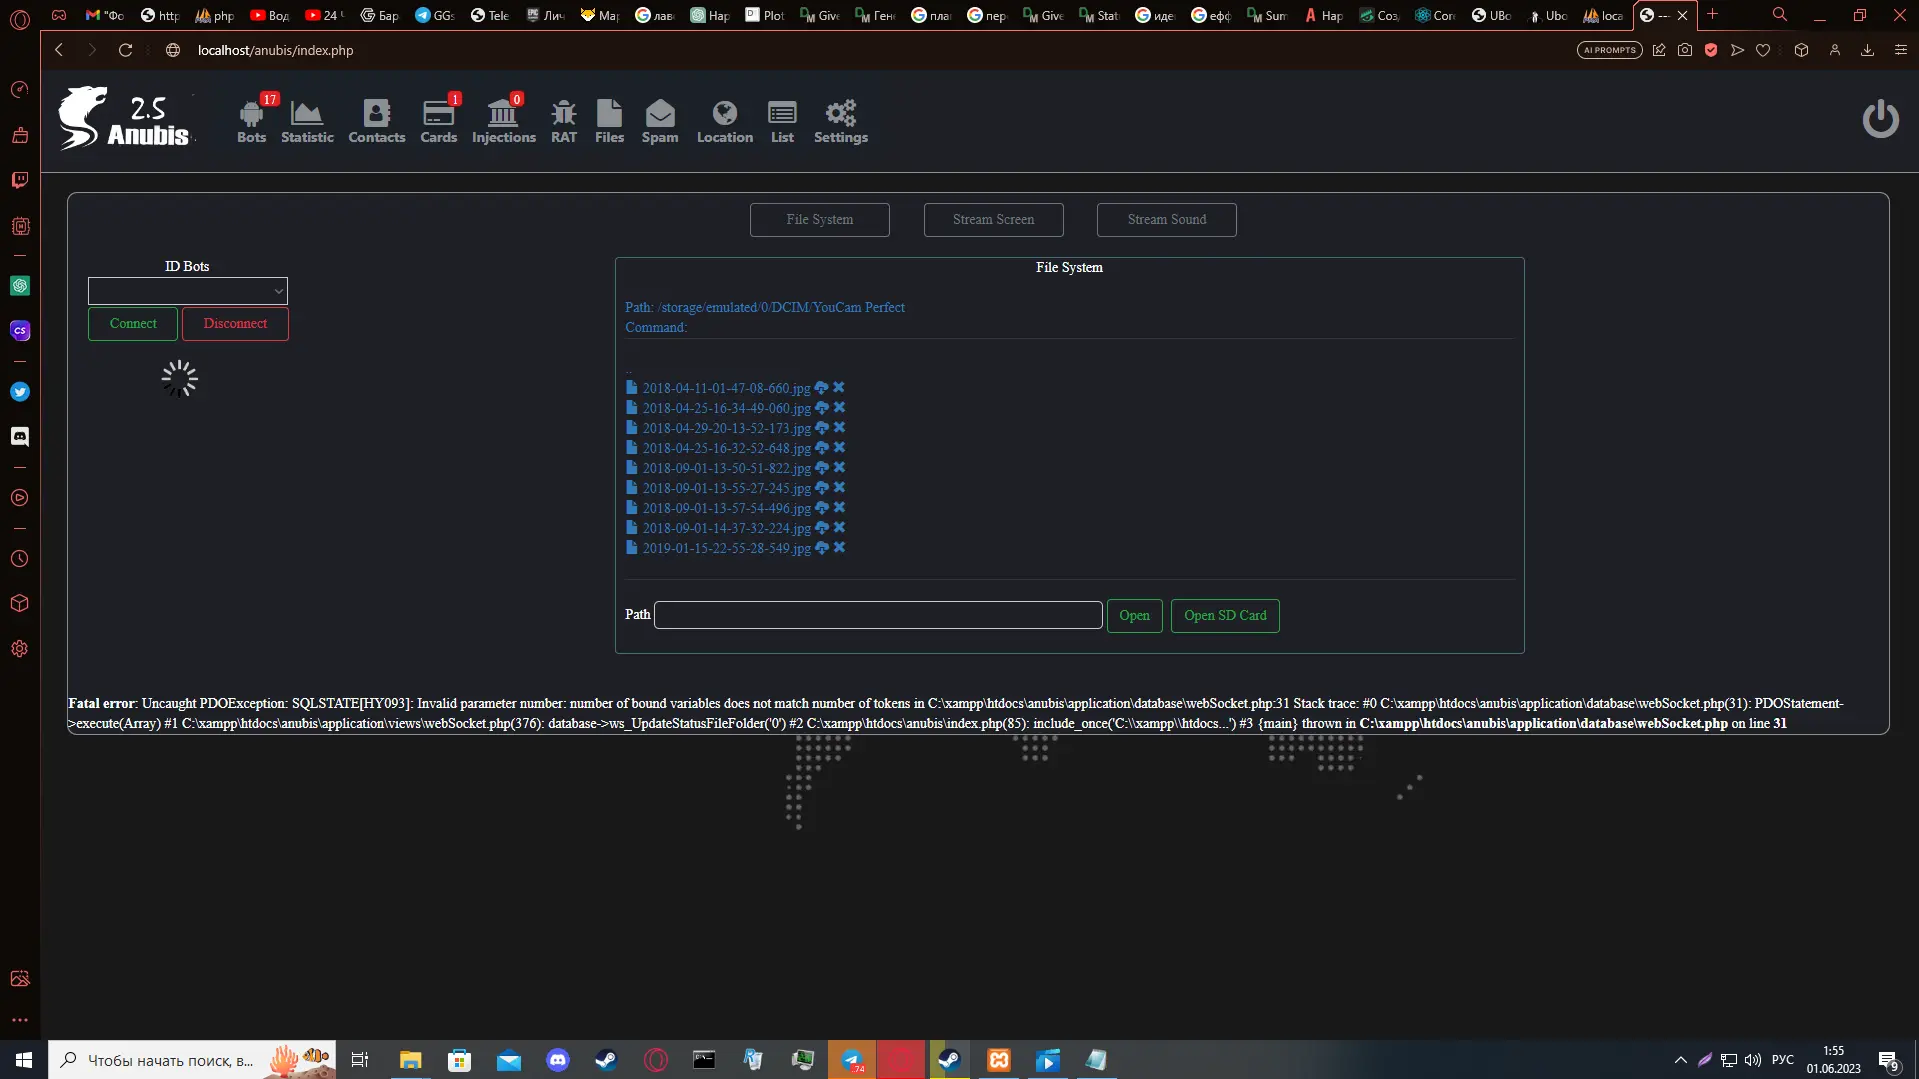Click the taskbar search box
The width and height of the screenshot is (1919, 1079).
[x=192, y=1060]
